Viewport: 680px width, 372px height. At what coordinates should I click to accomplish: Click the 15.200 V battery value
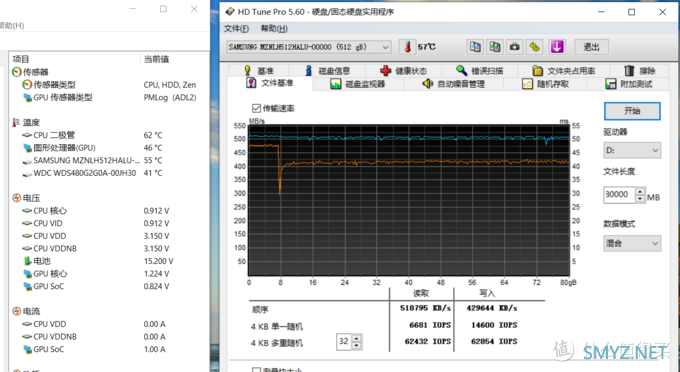[x=158, y=261]
